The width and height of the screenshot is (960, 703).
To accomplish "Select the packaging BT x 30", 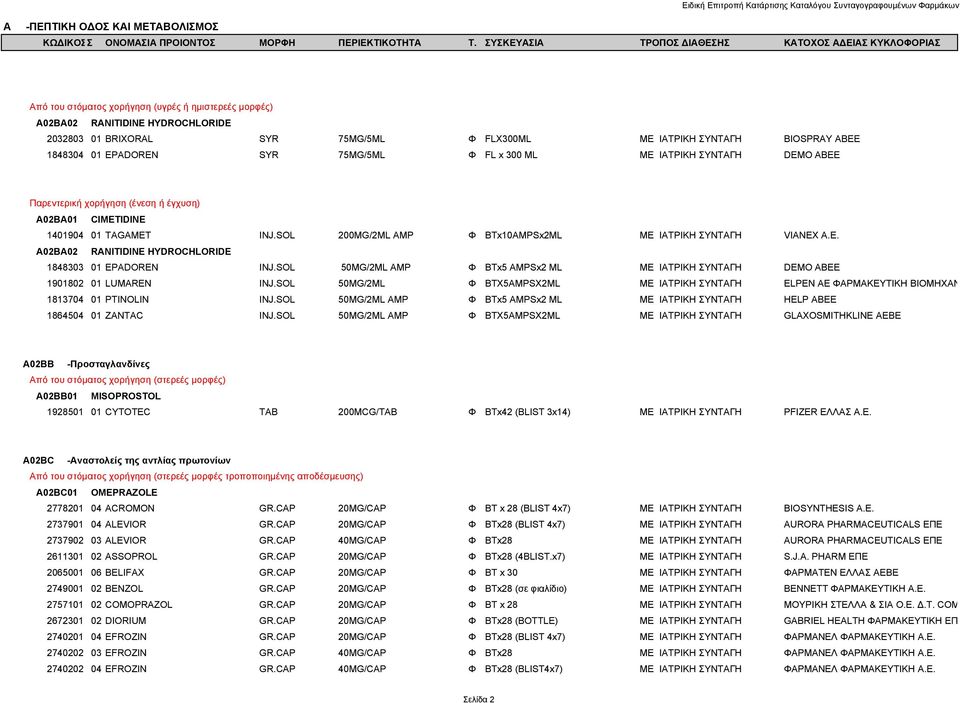I will pos(501,573).
